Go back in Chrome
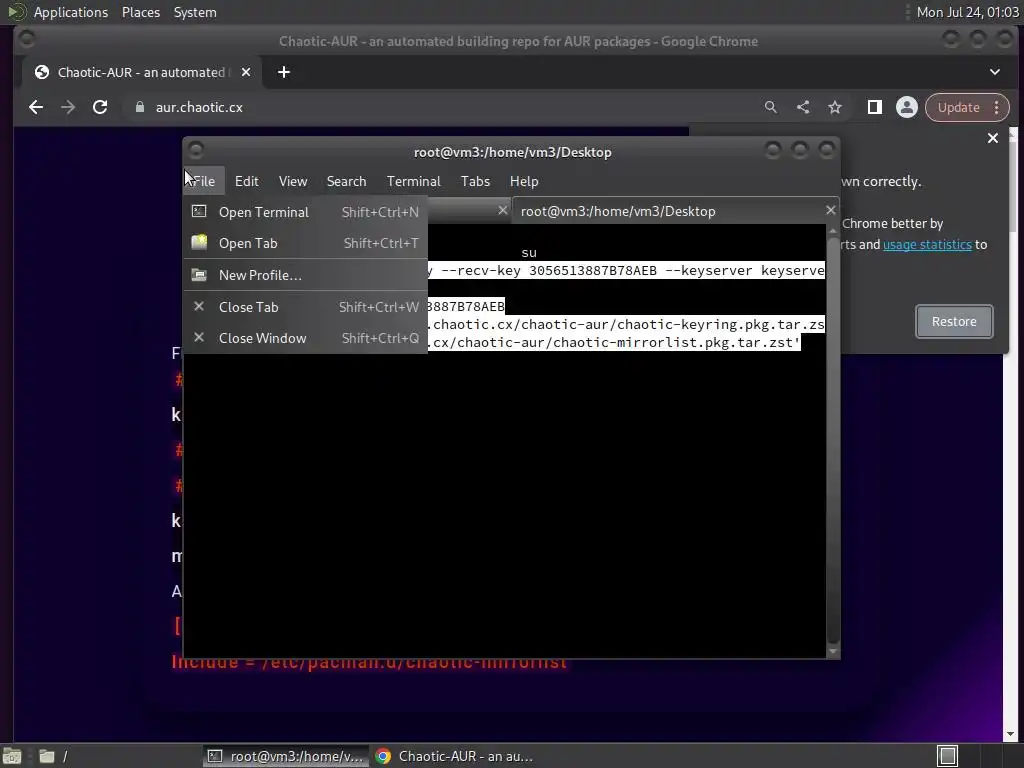This screenshot has height=768, width=1024. click(x=36, y=107)
